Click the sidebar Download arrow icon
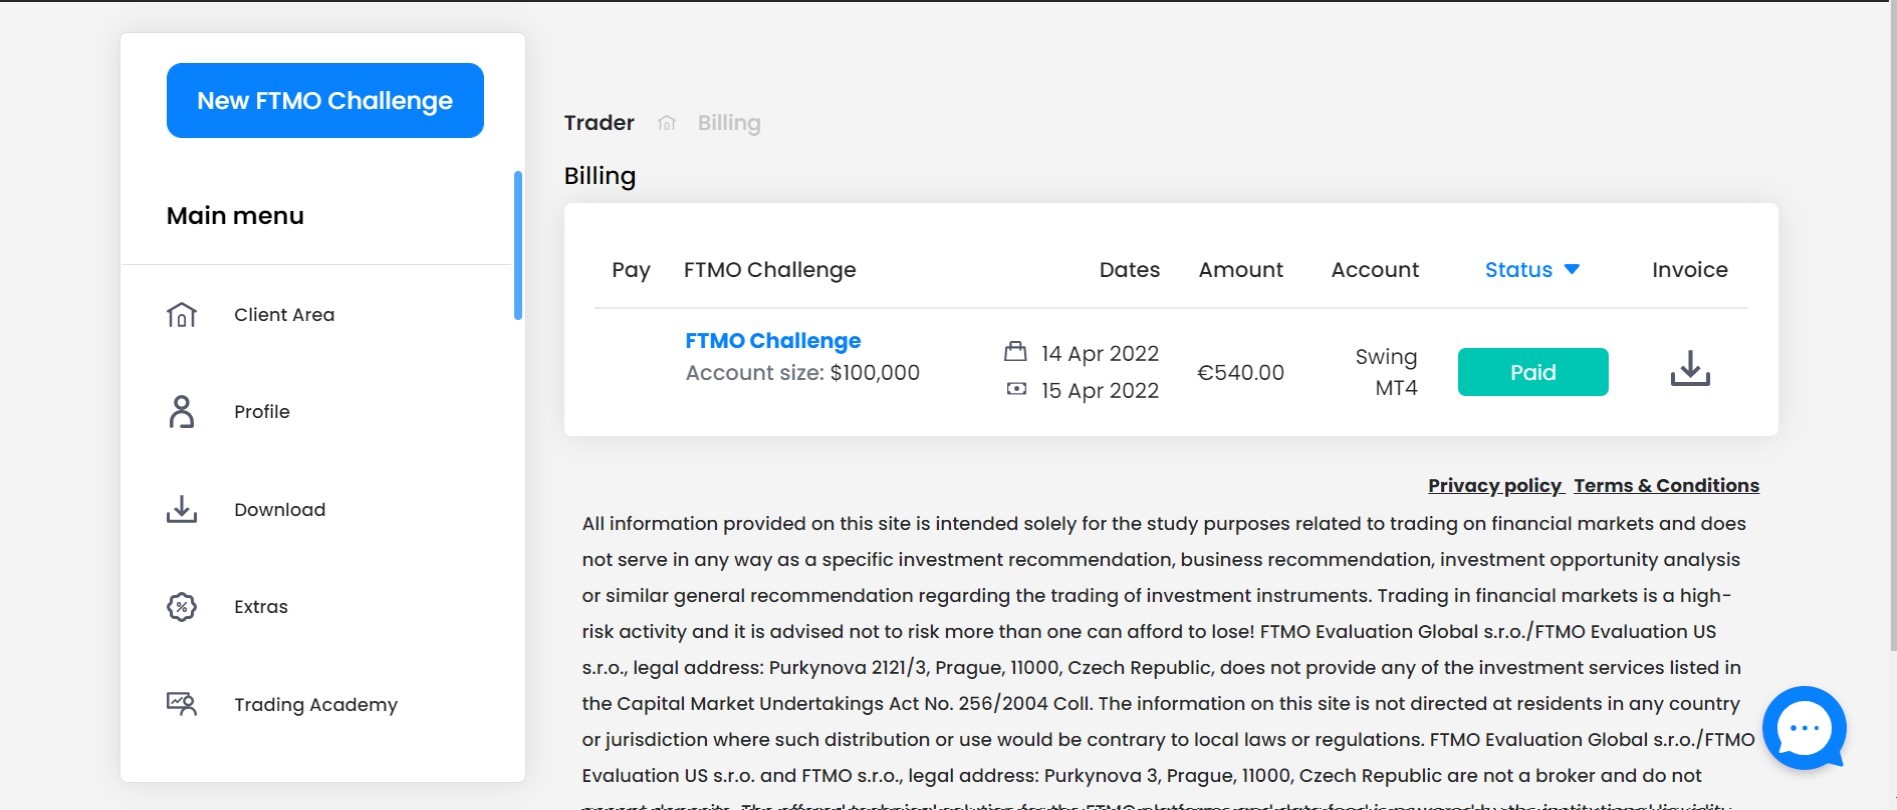This screenshot has width=1897, height=810. tap(181, 509)
